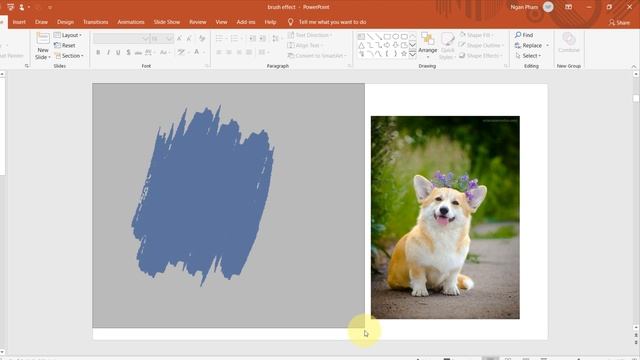
Task: Open the Draw ribbon tab
Action: [41, 22]
